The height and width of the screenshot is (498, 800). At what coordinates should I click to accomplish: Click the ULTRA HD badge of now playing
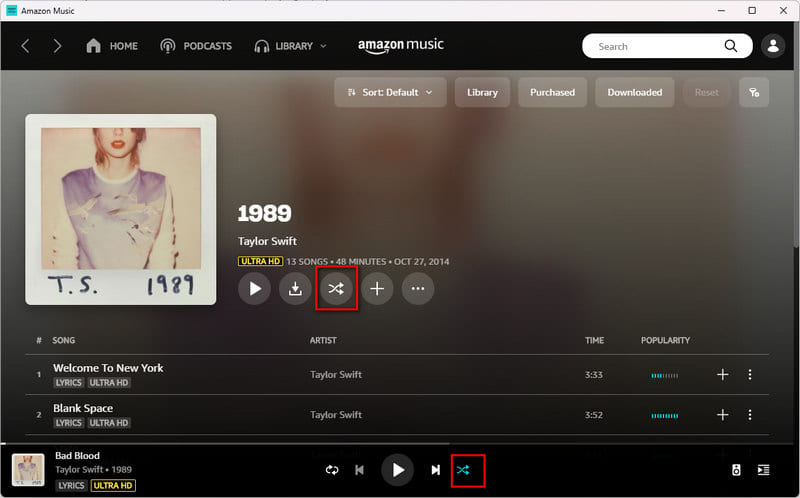pyautogui.click(x=113, y=485)
